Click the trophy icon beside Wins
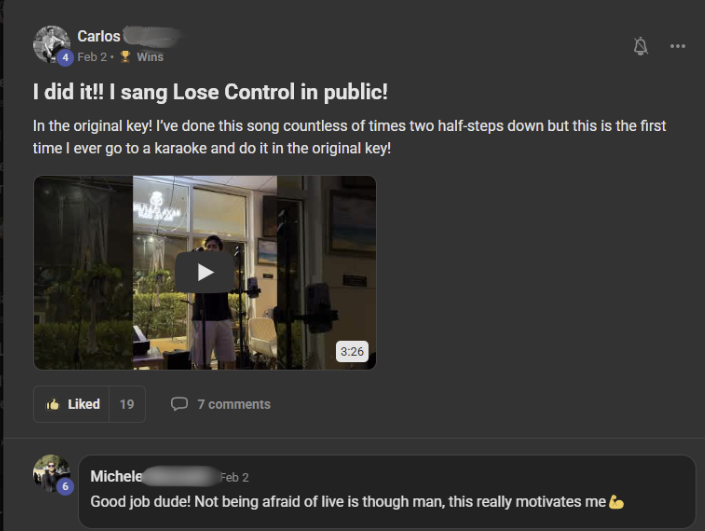This screenshot has width=705, height=531. tap(125, 57)
